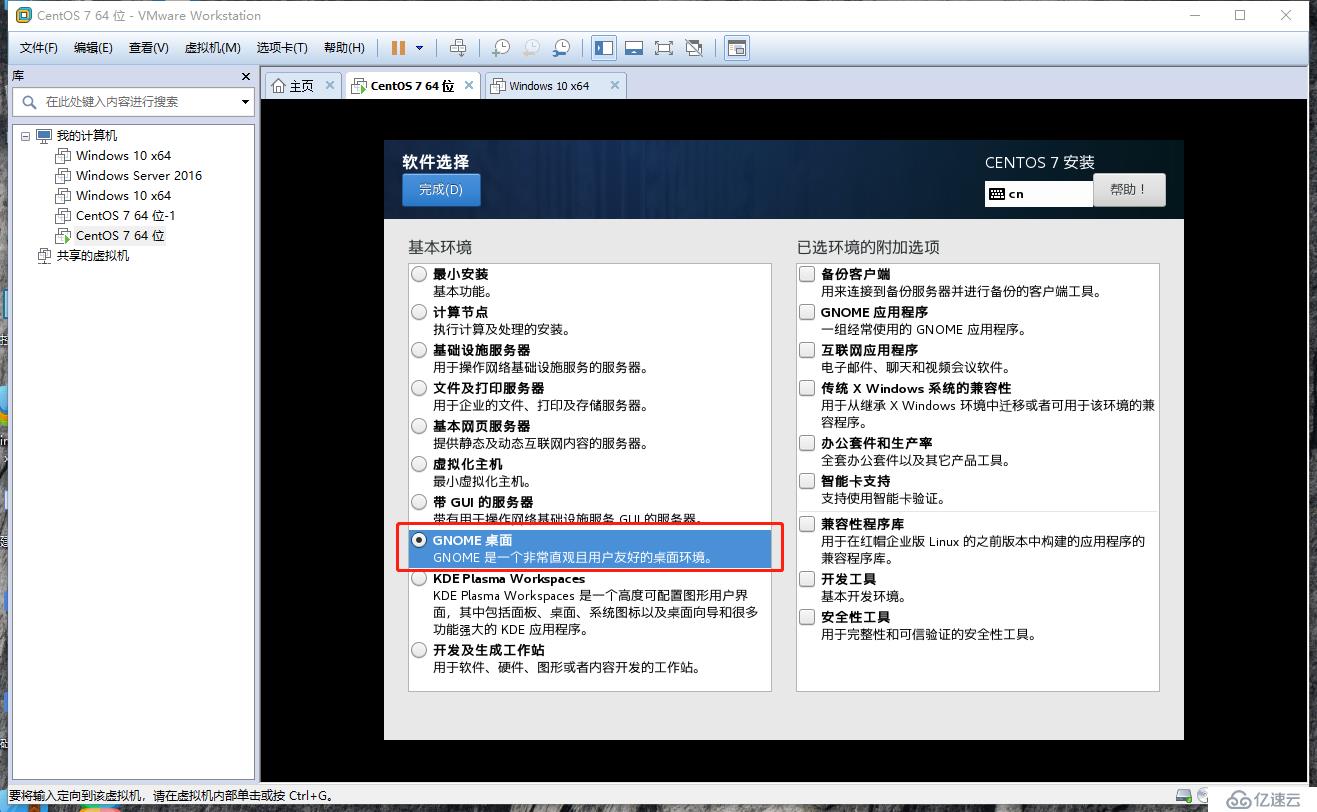This screenshot has width=1317, height=812.
Task: Open the 帮助(H) menu
Action: coord(344,47)
